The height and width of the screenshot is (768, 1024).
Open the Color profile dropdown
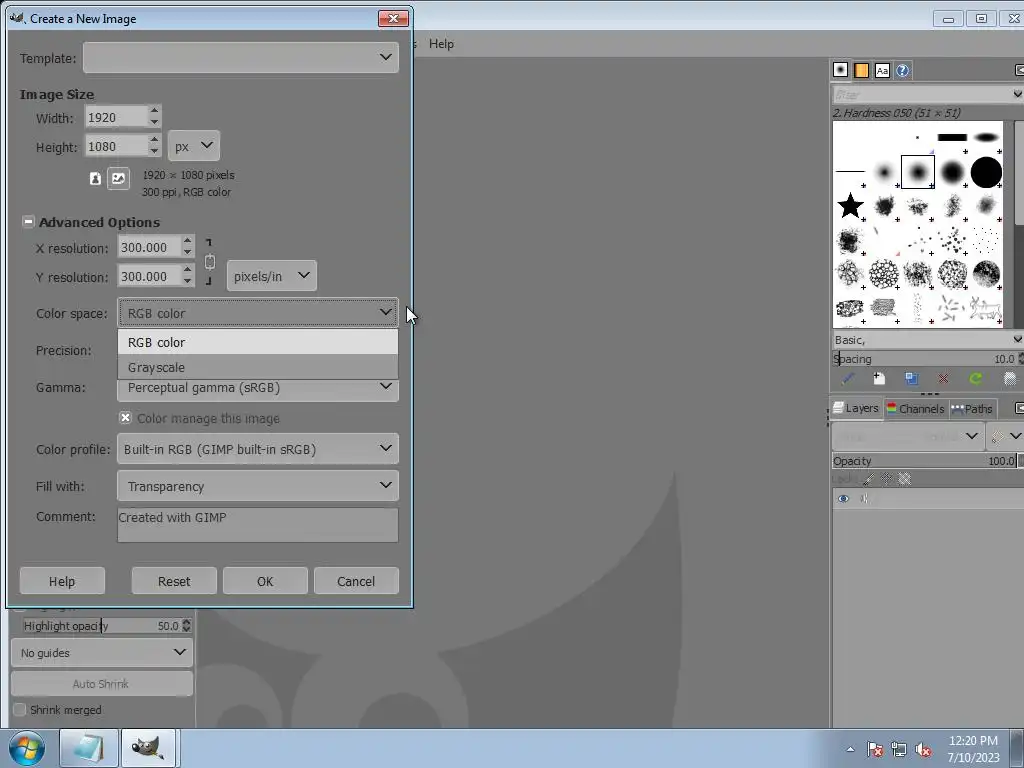pyautogui.click(x=257, y=449)
